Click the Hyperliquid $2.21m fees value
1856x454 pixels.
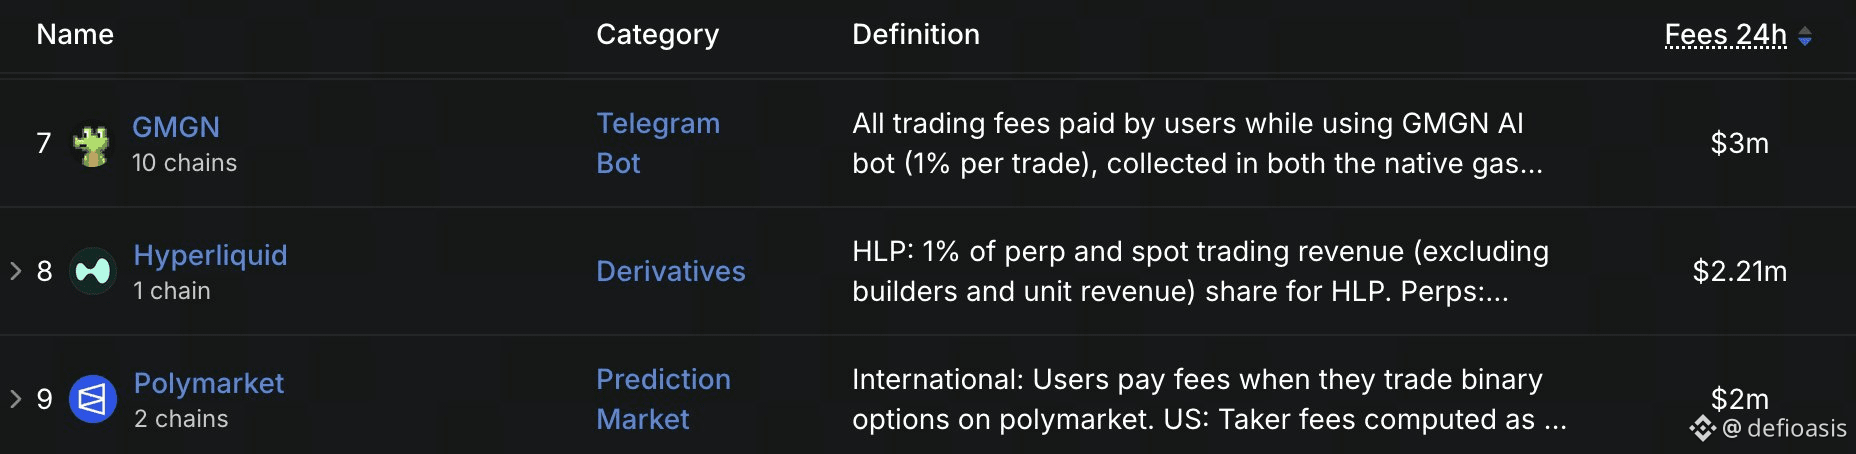[1740, 271]
